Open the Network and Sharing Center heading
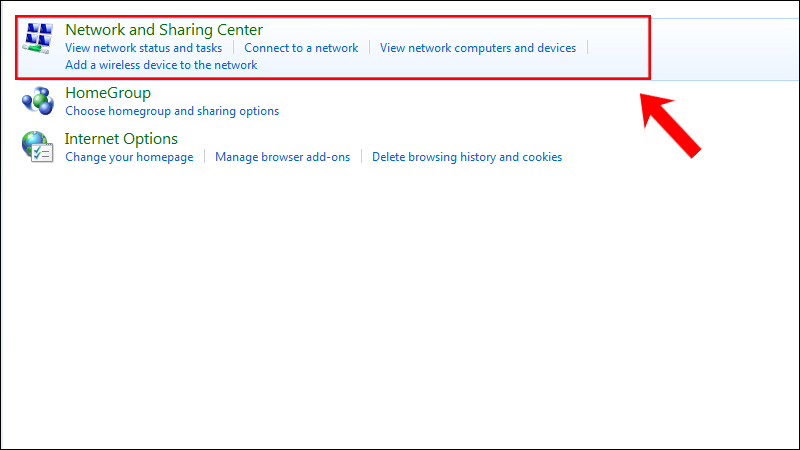 [164, 30]
